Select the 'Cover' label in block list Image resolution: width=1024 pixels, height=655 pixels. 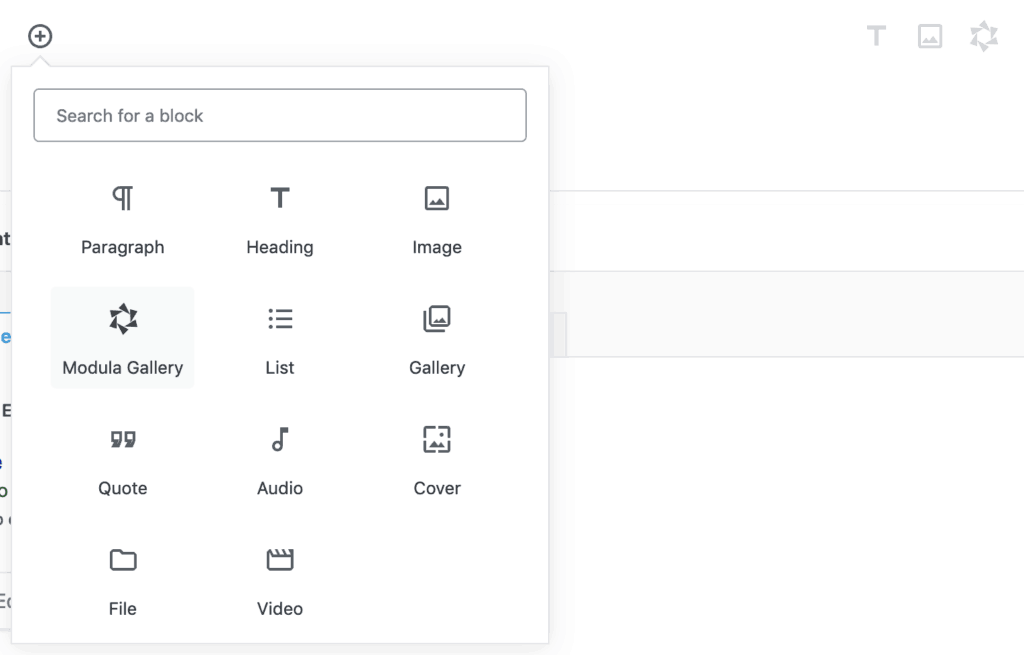(x=437, y=488)
